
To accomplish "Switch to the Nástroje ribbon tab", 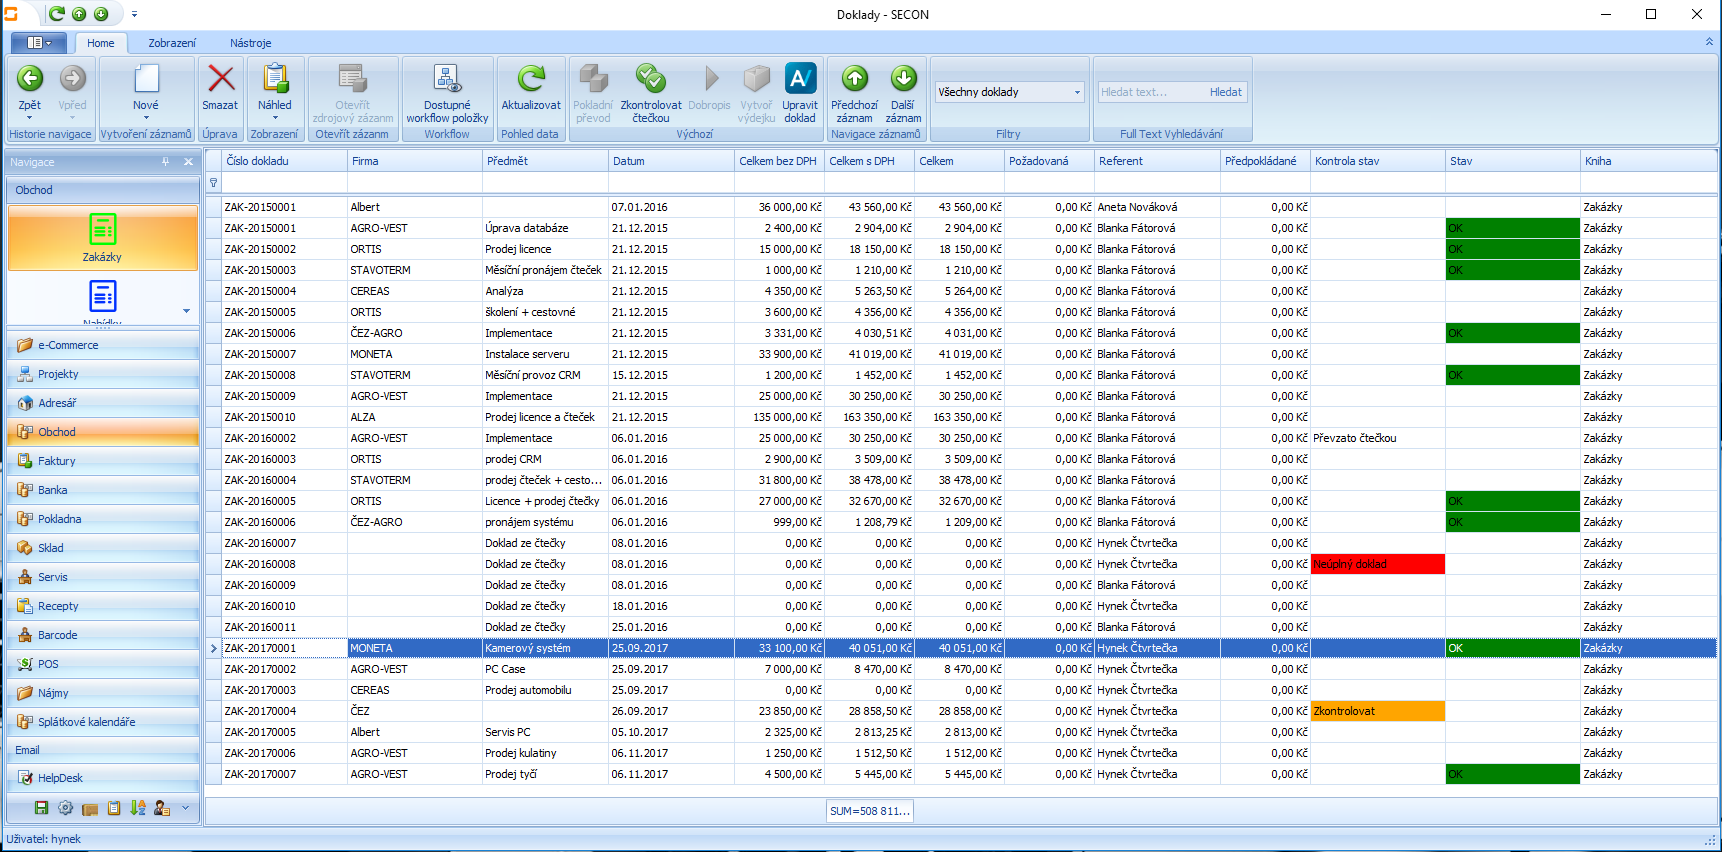I will [x=250, y=43].
